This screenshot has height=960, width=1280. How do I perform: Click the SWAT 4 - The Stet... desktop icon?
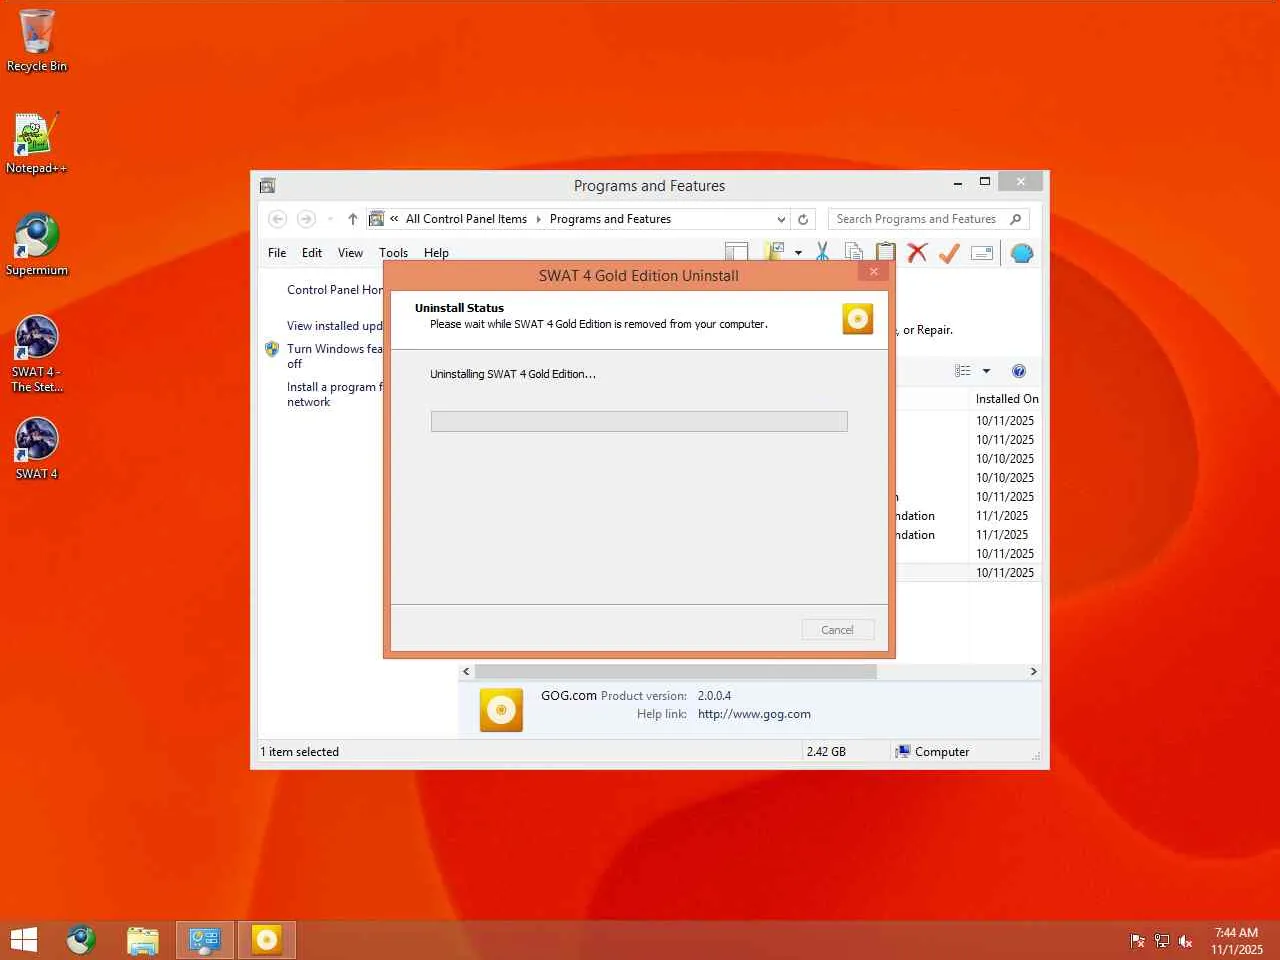(x=37, y=354)
